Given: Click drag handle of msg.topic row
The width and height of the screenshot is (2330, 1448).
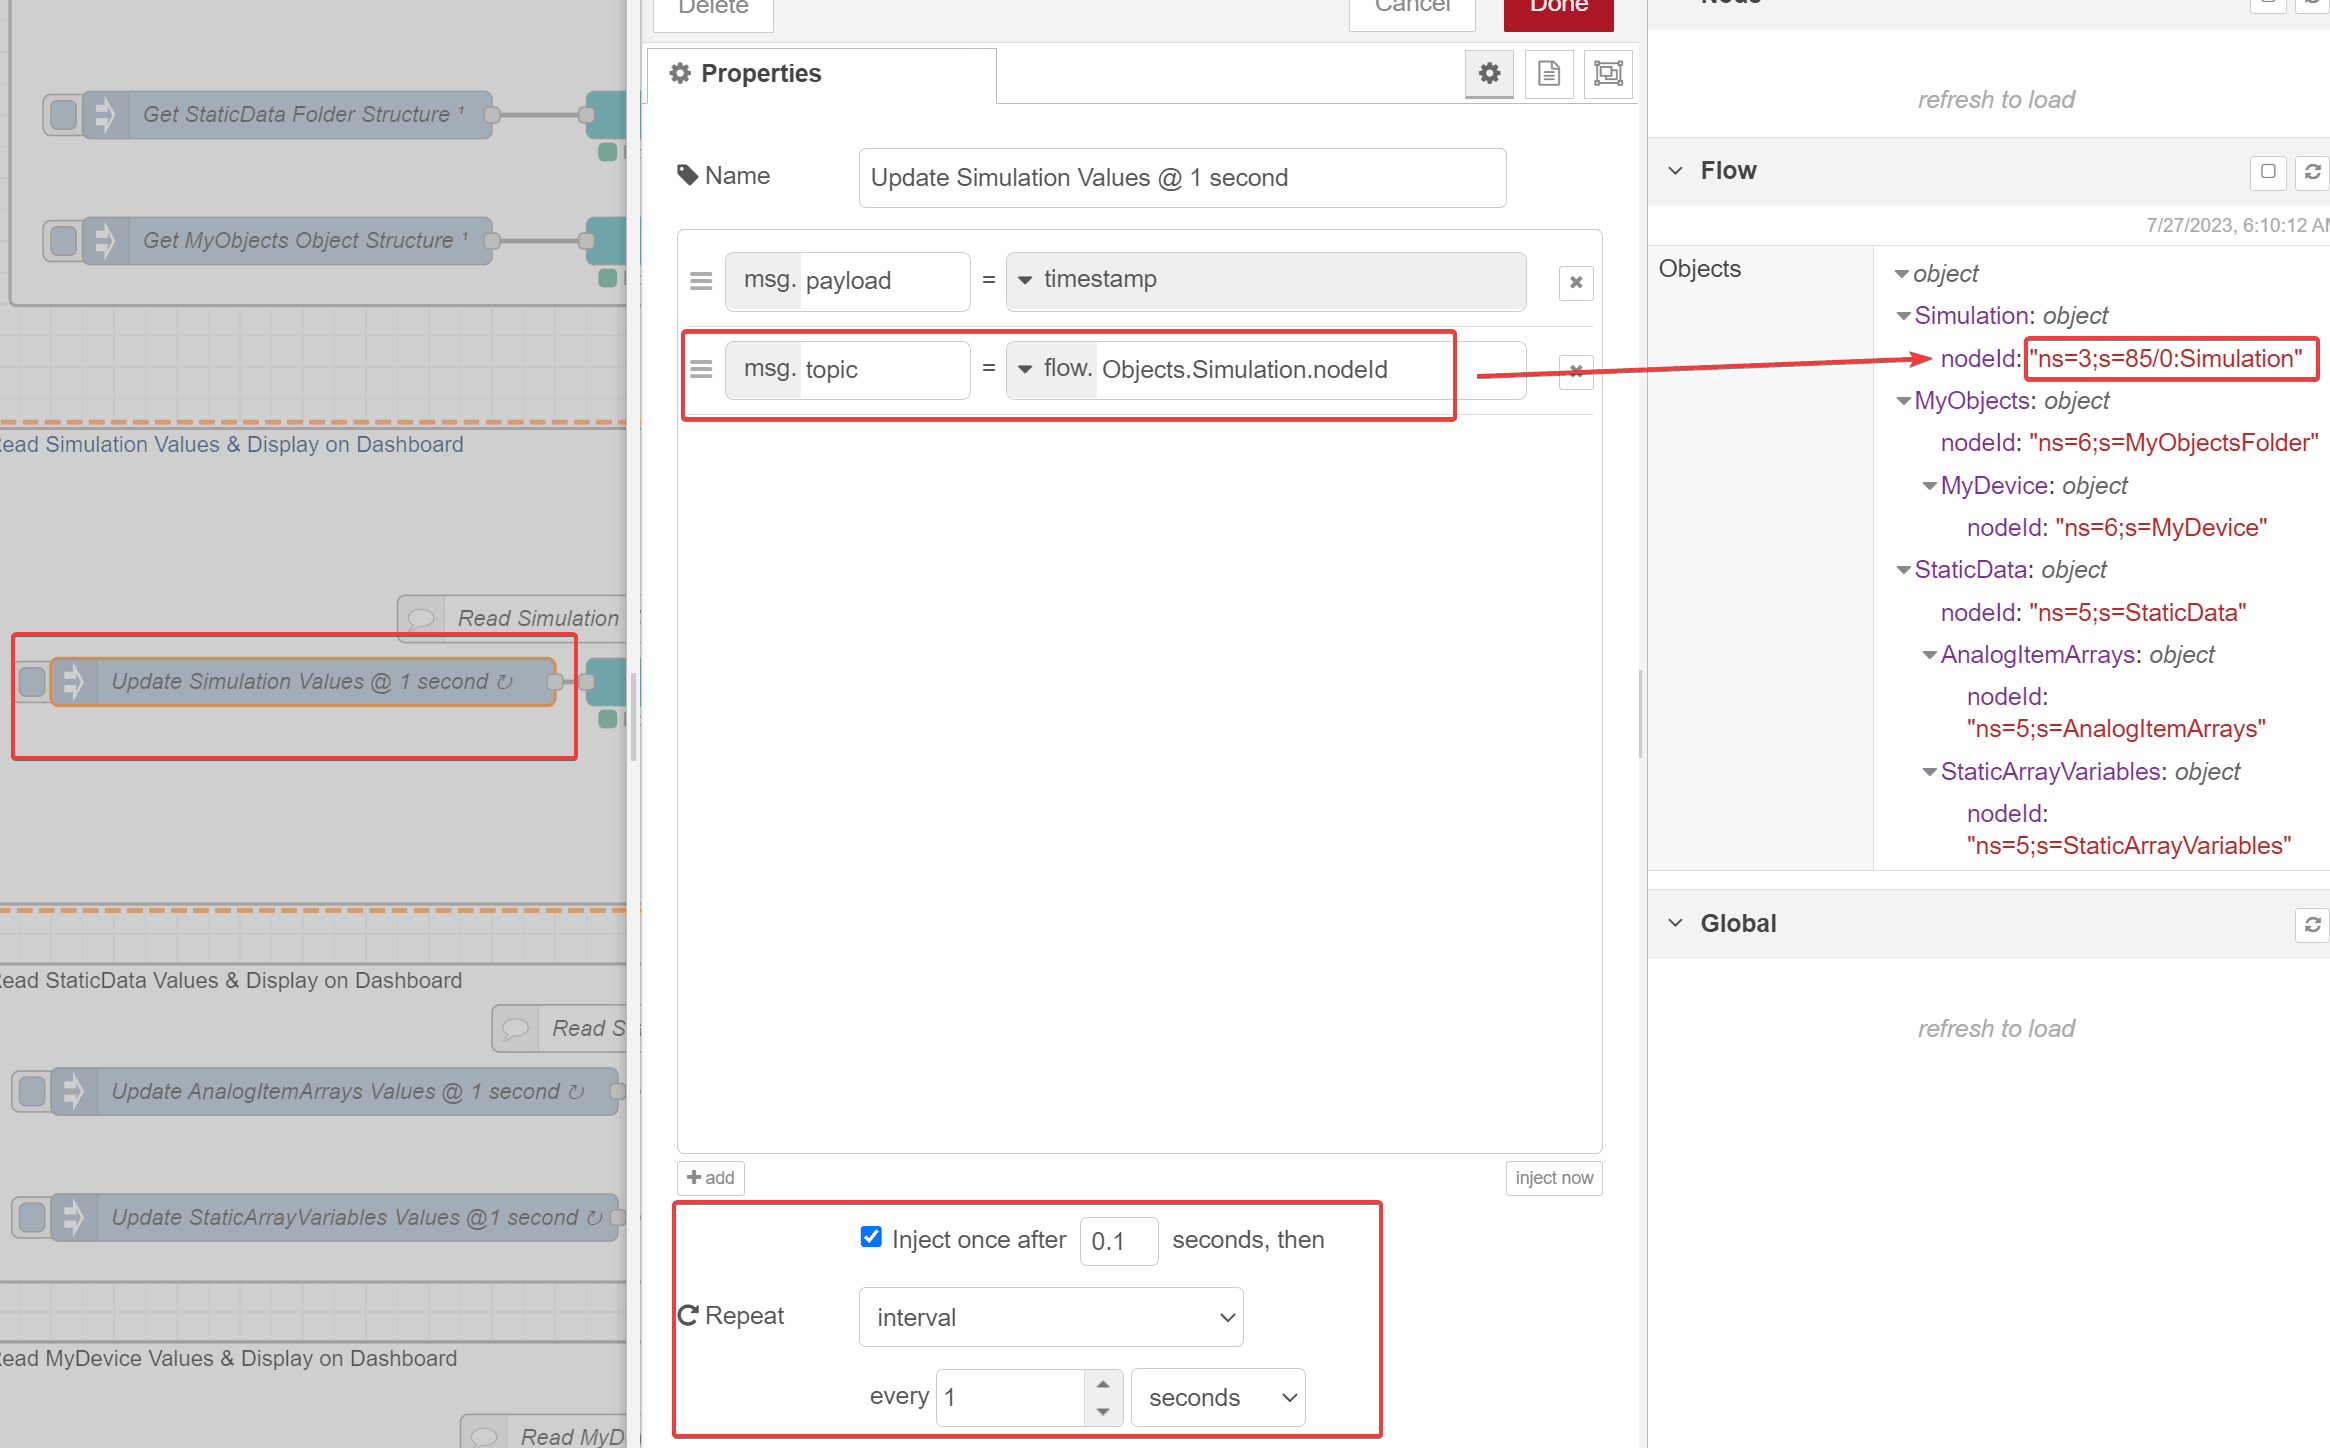Looking at the screenshot, I should point(701,370).
